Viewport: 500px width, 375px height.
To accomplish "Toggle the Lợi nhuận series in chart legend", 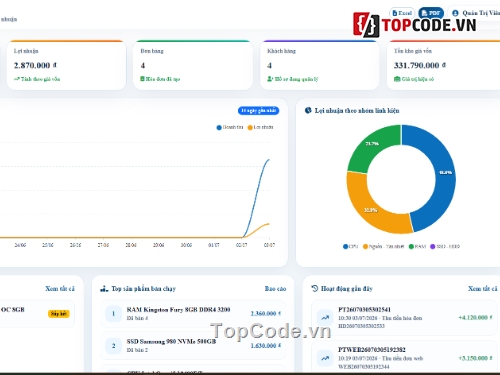I will [260, 127].
